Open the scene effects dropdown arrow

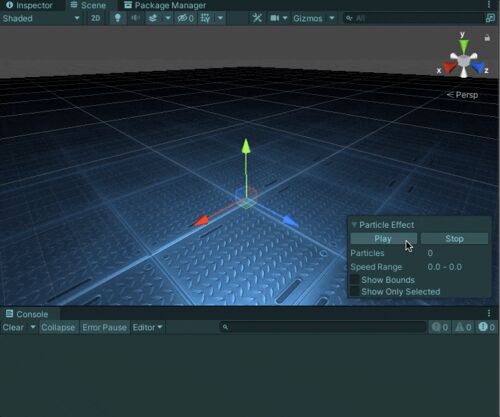click(168, 18)
